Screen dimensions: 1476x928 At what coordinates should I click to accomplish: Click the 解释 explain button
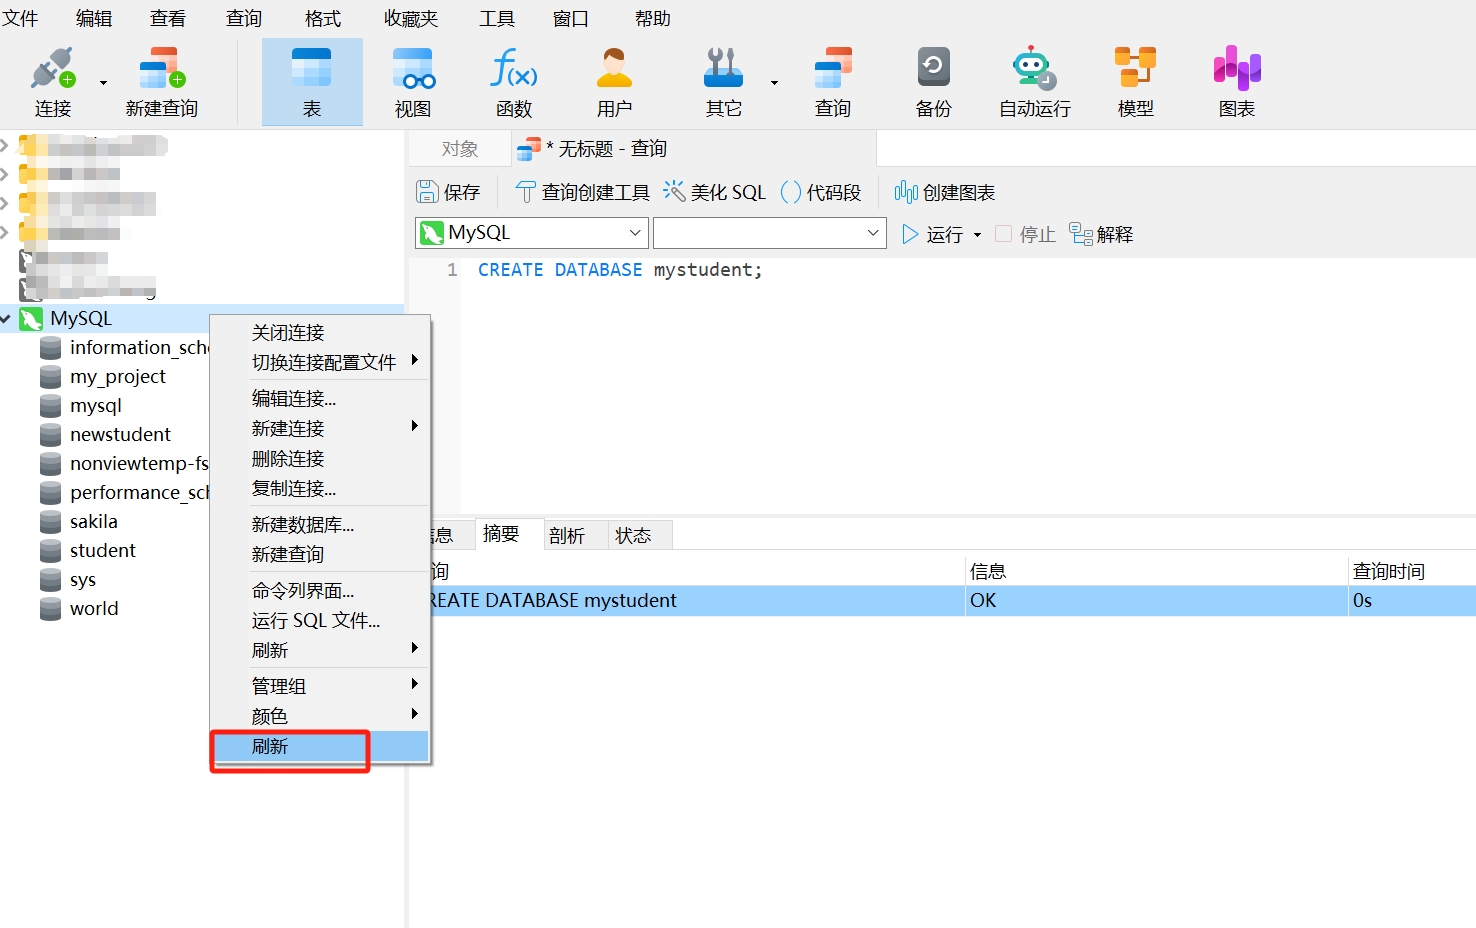coord(1101,234)
